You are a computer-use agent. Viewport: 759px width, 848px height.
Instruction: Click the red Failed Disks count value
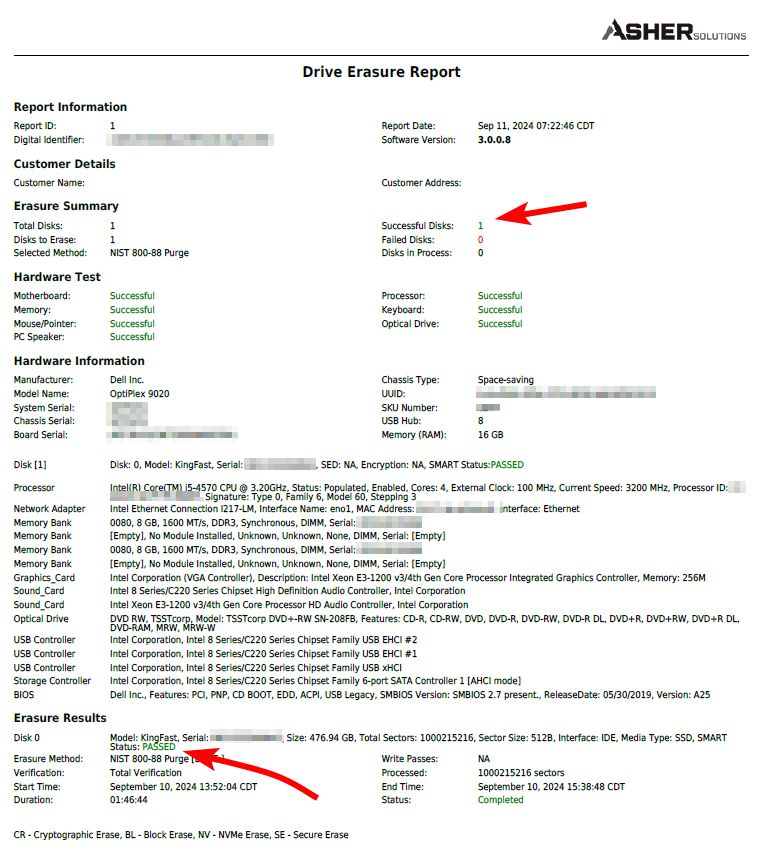(x=480, y=240)
